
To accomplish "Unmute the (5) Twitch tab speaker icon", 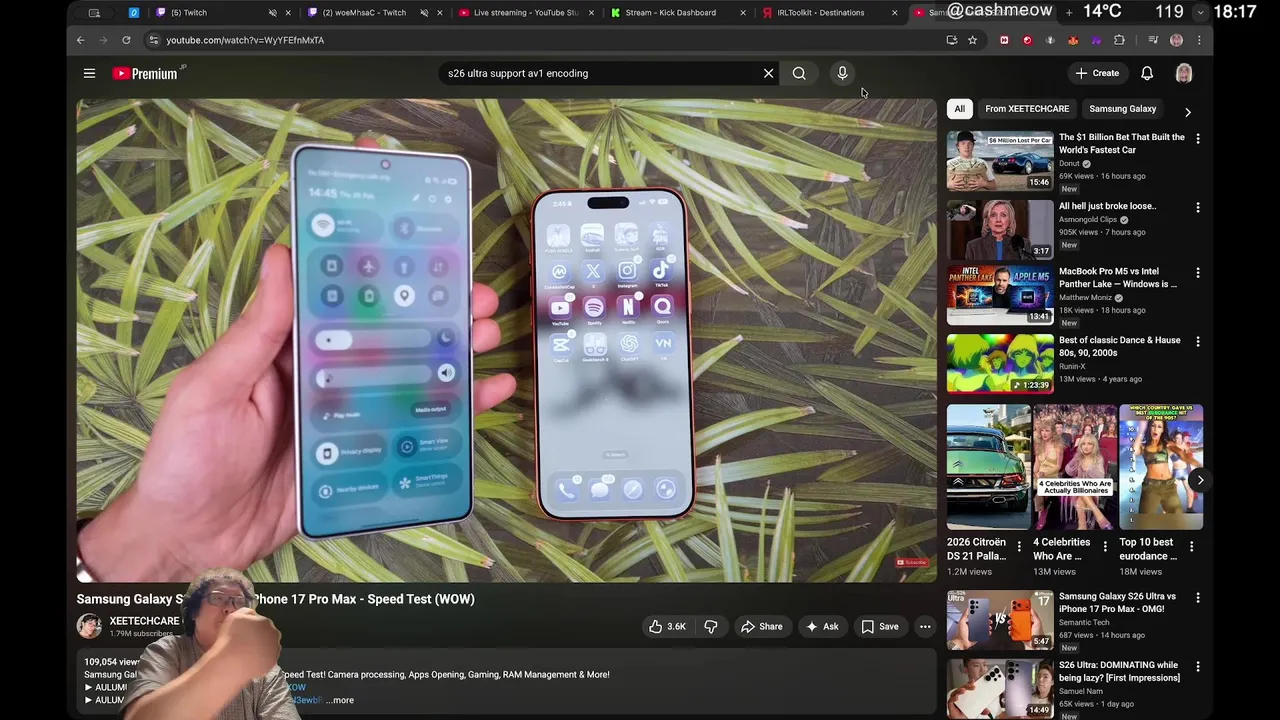I will 272,13.
